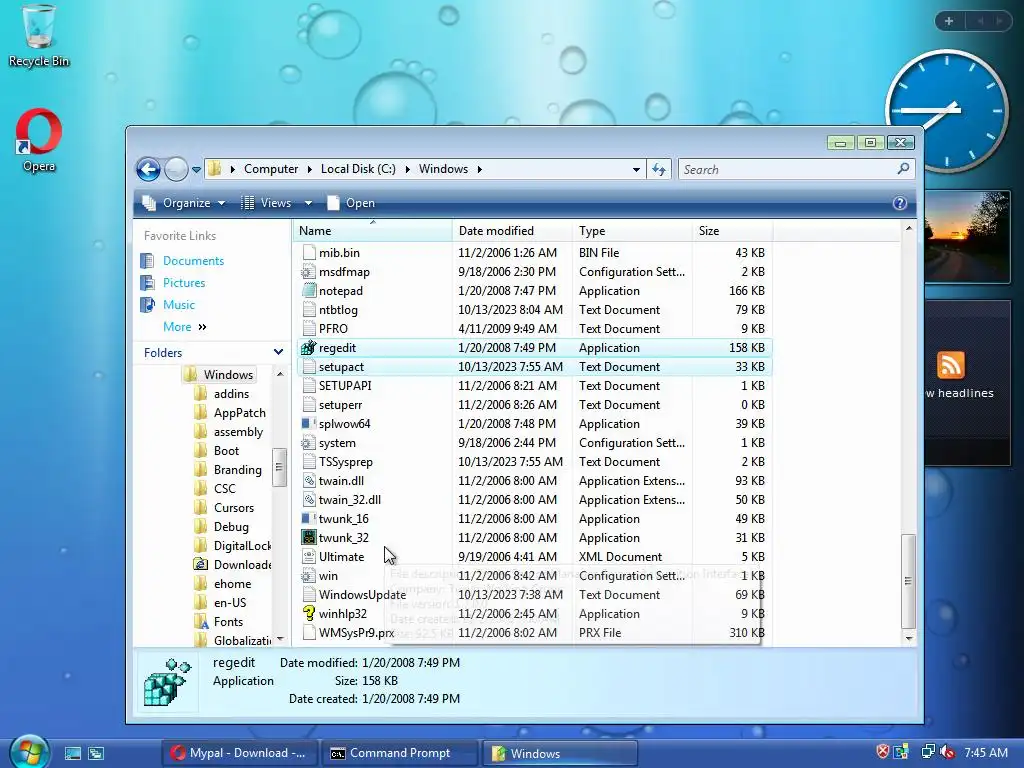Select the notepad application icon
The width and height of the screenshot is (1024, 768).
pos(308,291)
